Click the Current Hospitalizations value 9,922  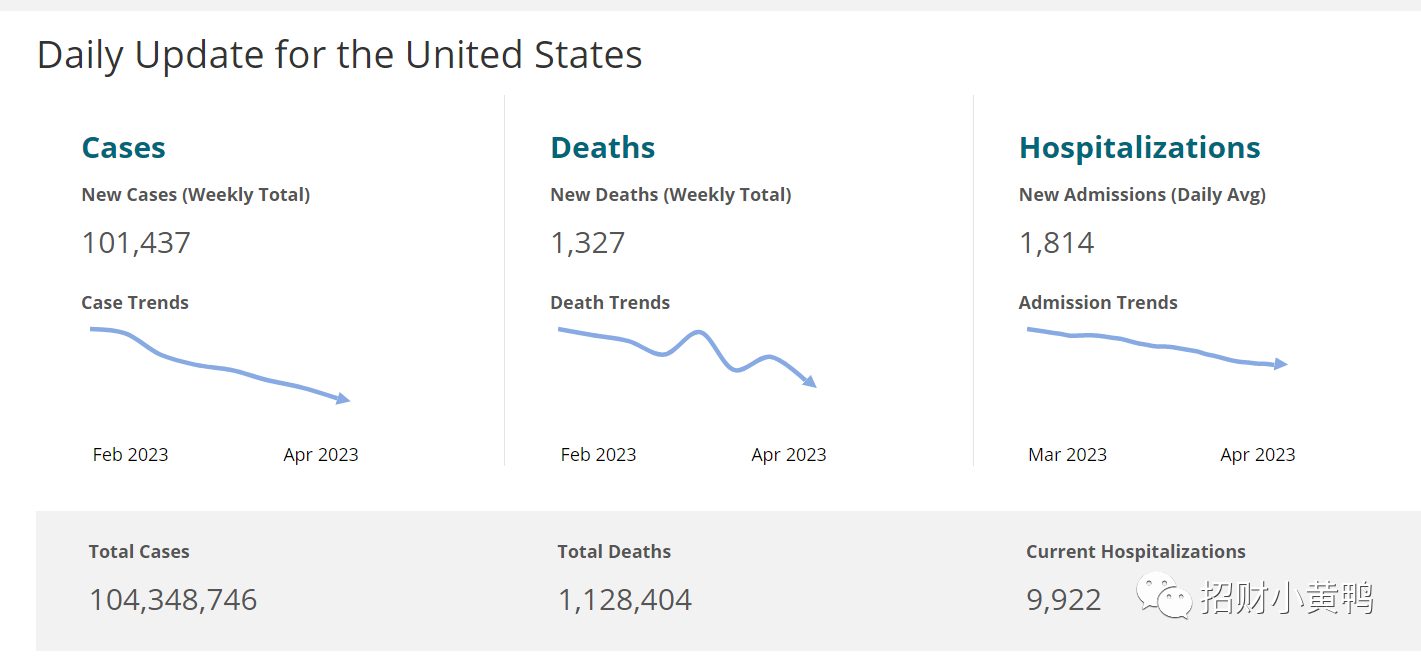[1064, 600]
